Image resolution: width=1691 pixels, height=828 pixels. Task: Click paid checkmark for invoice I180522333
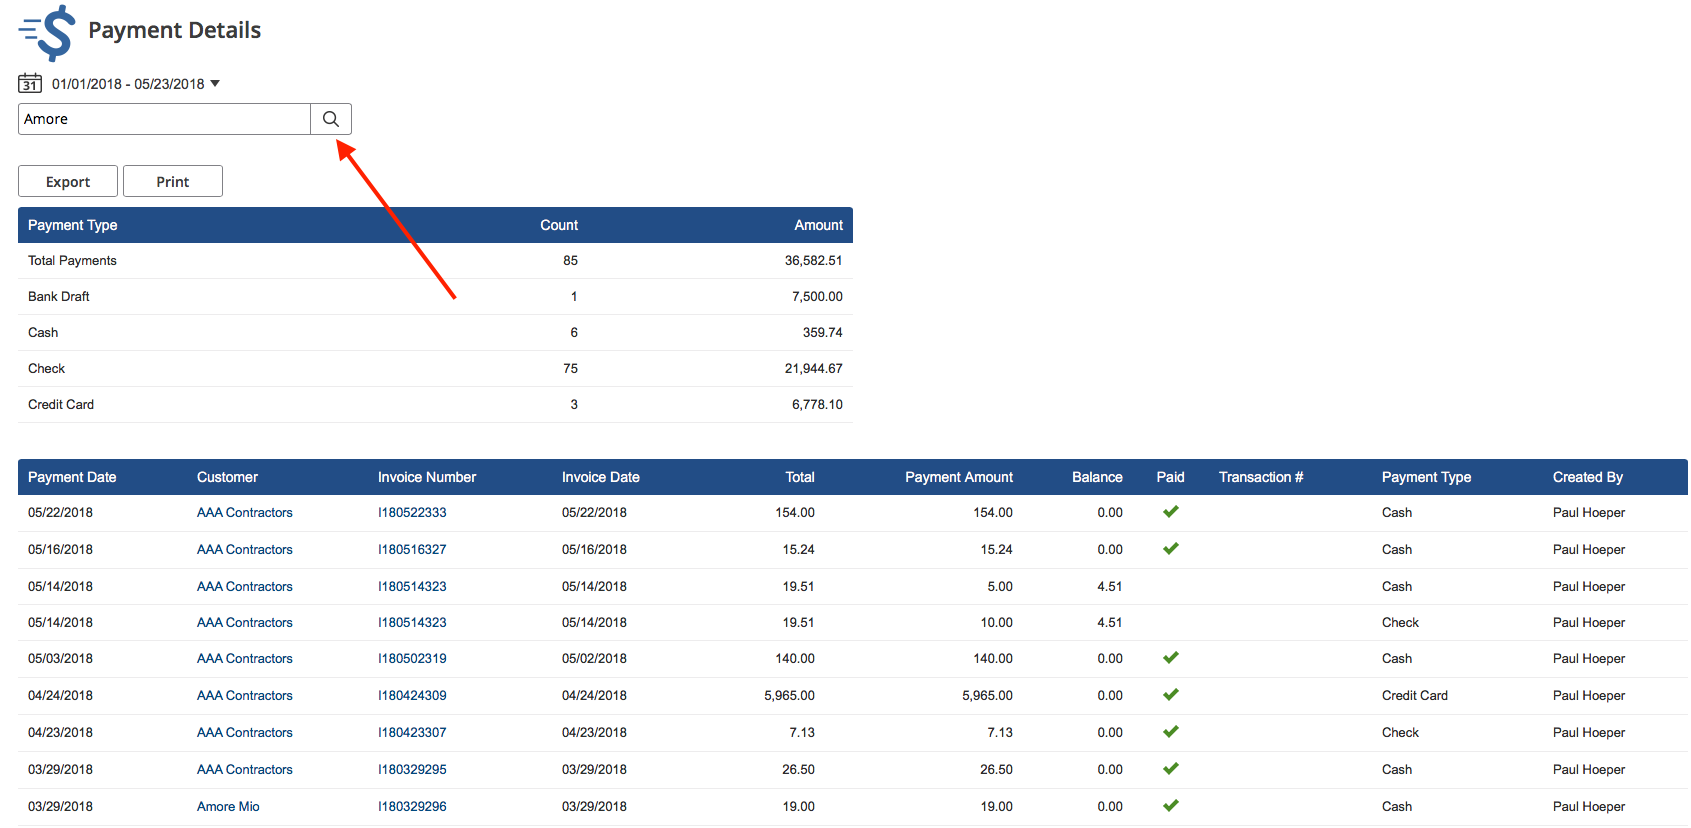point(1170,512)
